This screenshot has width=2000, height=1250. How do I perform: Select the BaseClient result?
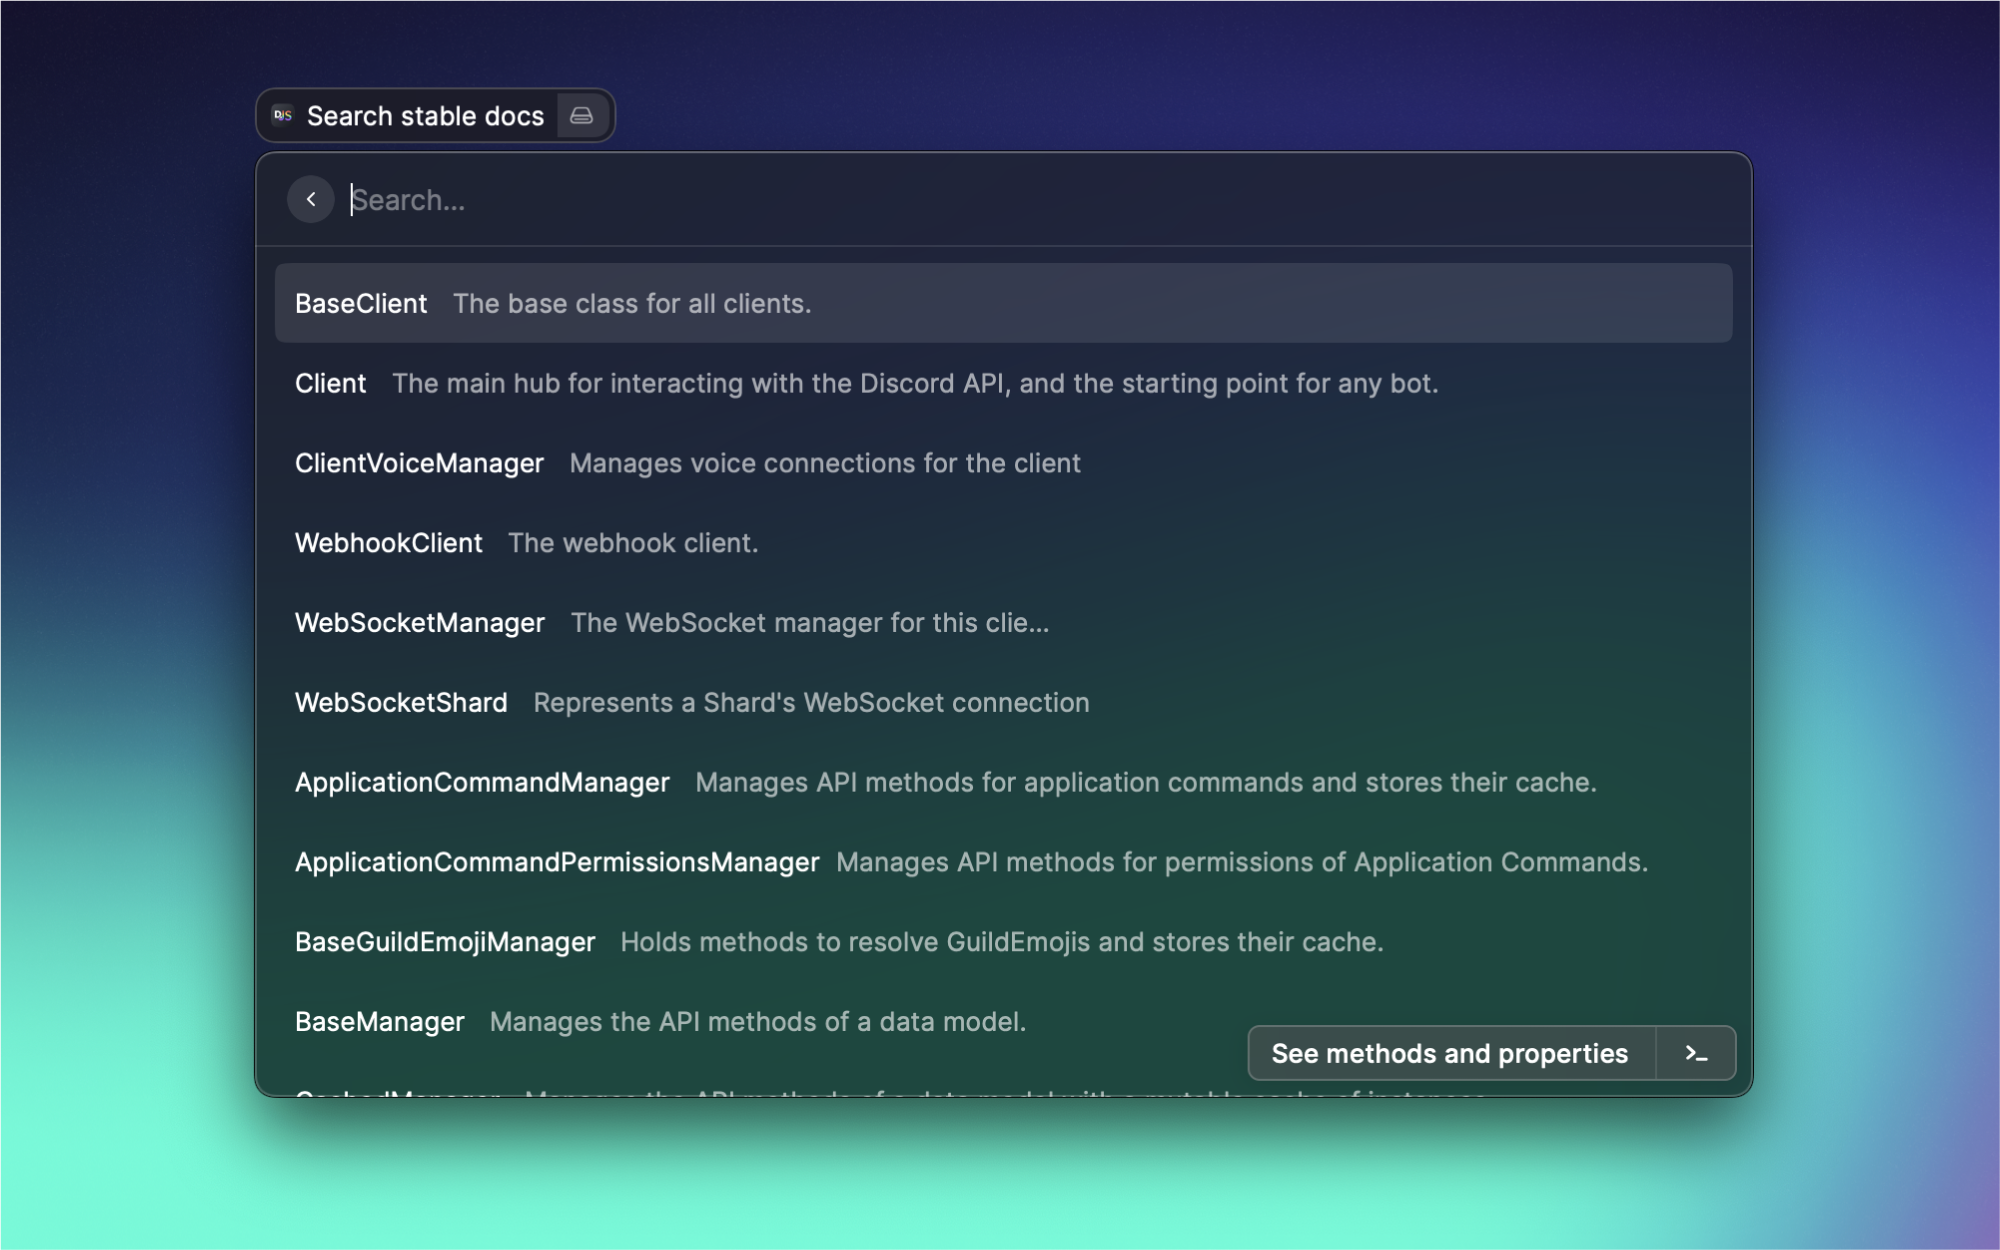361,304
